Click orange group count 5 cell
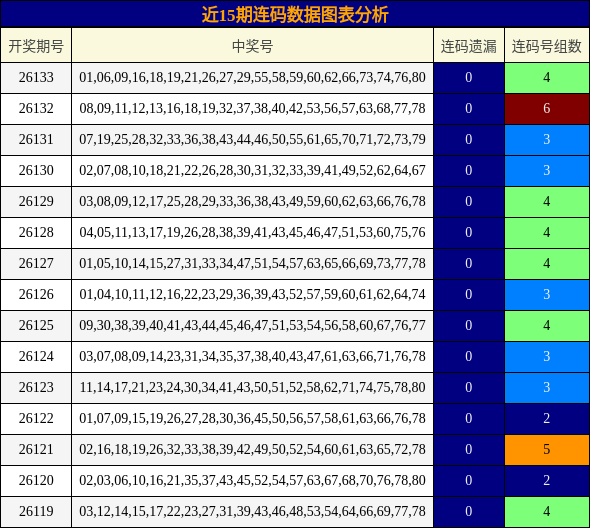This screenshot has height=528, width=590. coord(547,449)
